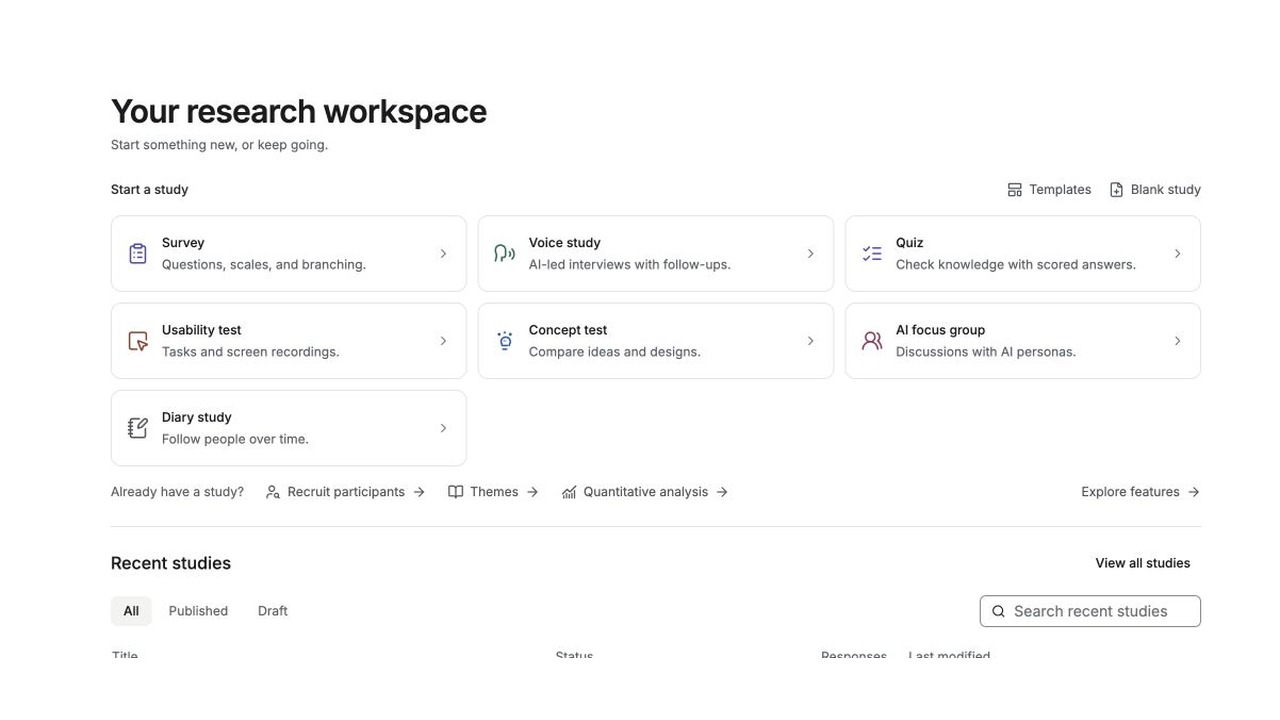Click the Diary study notebook icon
Viewport: 1280px width, 720px height.
pyautogui.click(x=138, y=428)
